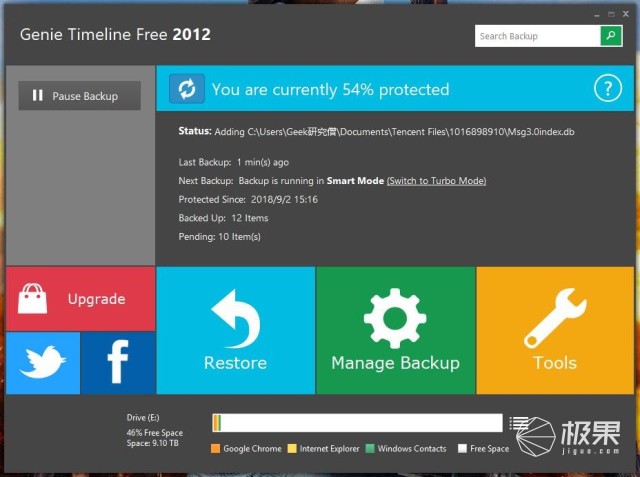Click the white Free Space legend swatch
The image size is (640, 477).
pos(462,448)
